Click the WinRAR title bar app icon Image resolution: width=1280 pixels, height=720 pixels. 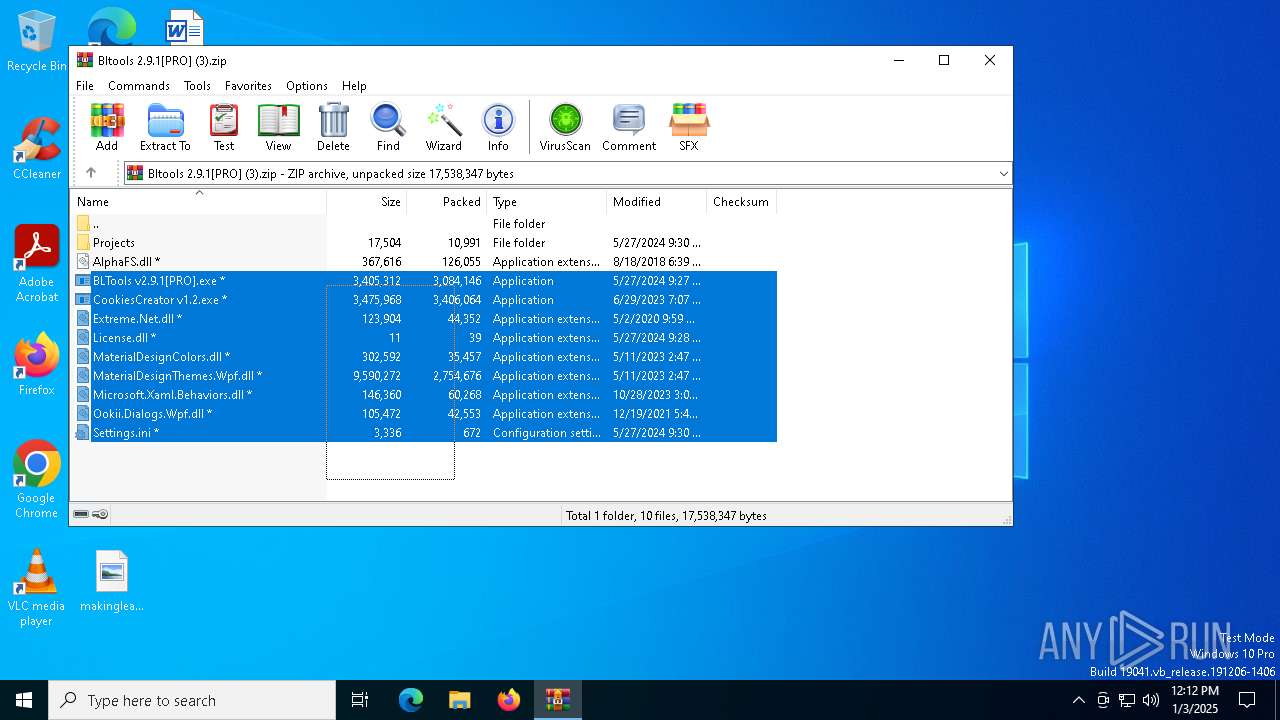tap(85, 60)
